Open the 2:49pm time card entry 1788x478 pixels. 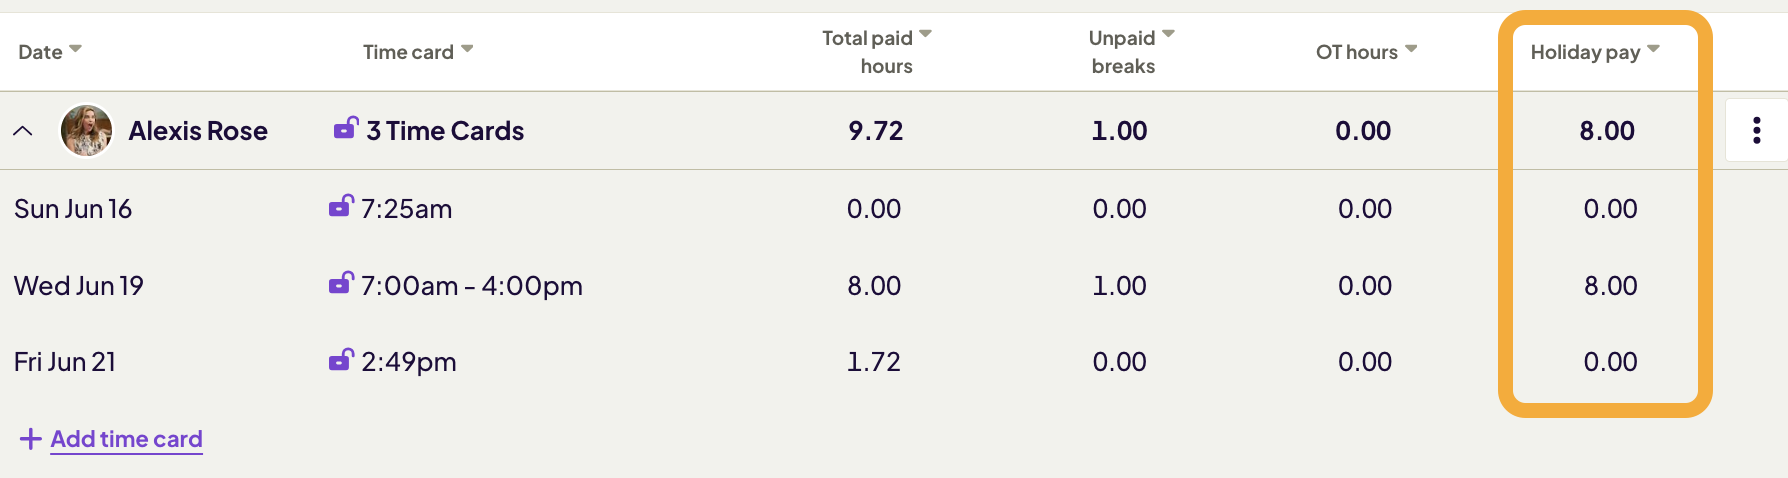408,362
